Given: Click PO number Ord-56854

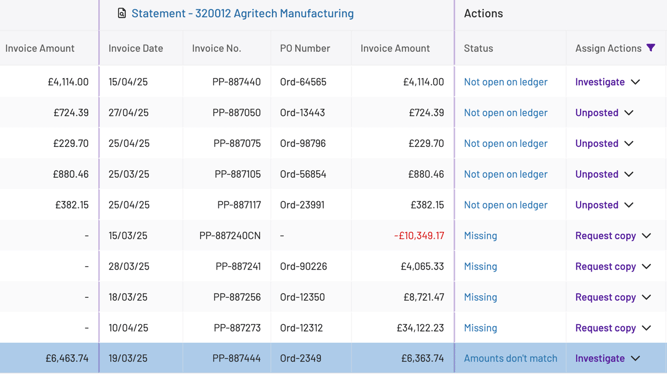Looking at the screenshot, I should coord(303,174).
